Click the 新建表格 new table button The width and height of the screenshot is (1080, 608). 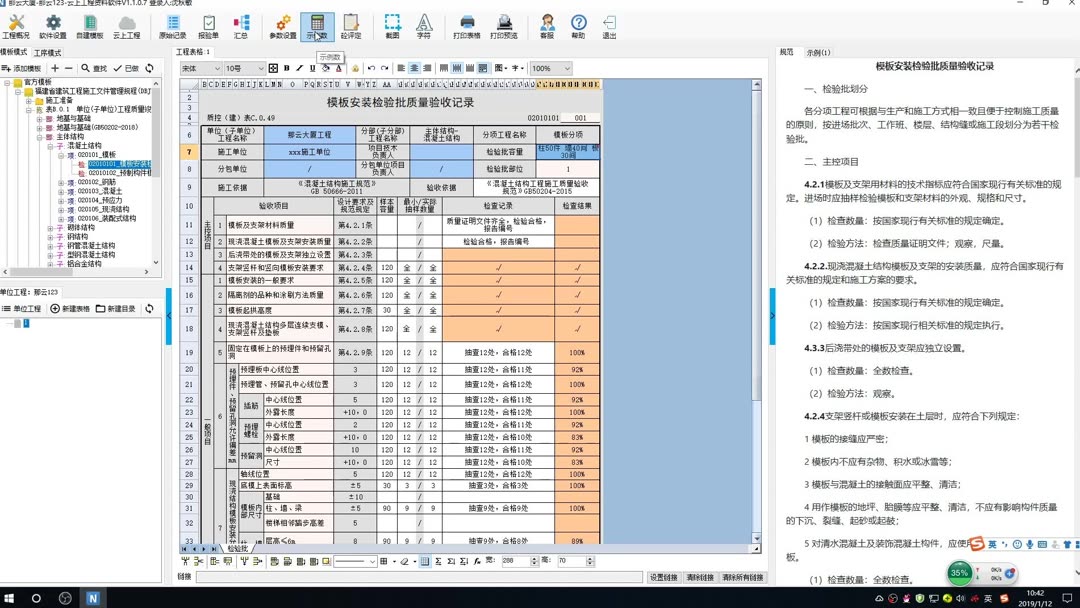(x=76, y=308)
